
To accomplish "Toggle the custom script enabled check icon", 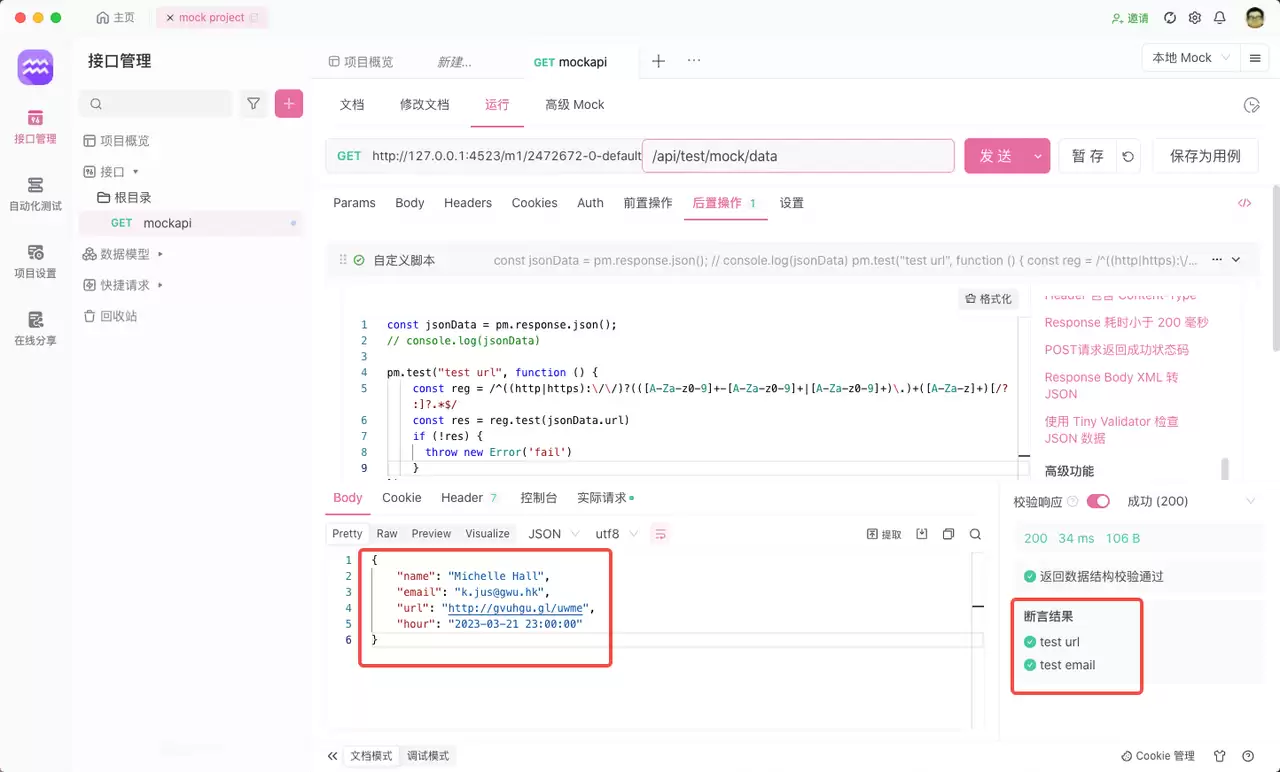I will (359, 260).
